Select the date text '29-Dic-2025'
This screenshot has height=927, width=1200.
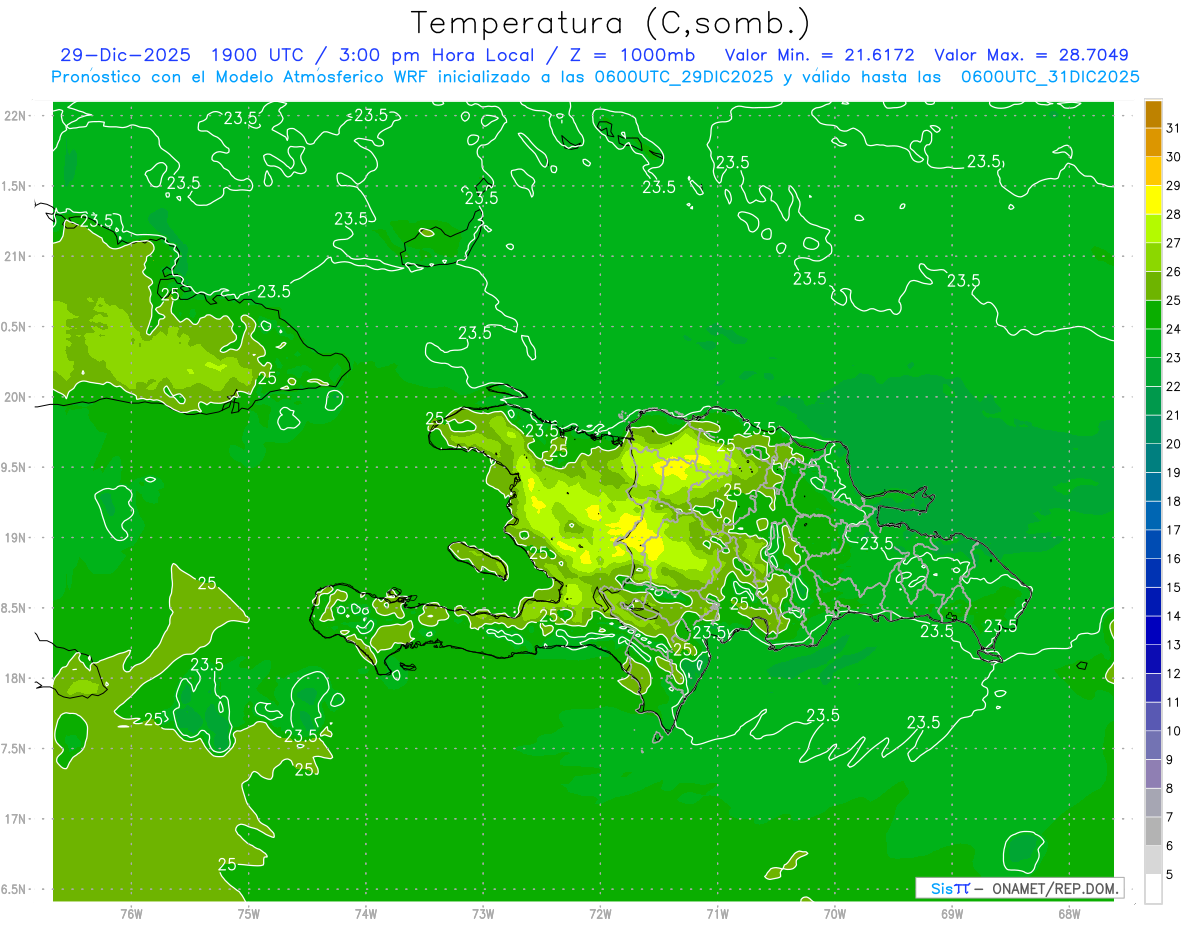(127, 55)
